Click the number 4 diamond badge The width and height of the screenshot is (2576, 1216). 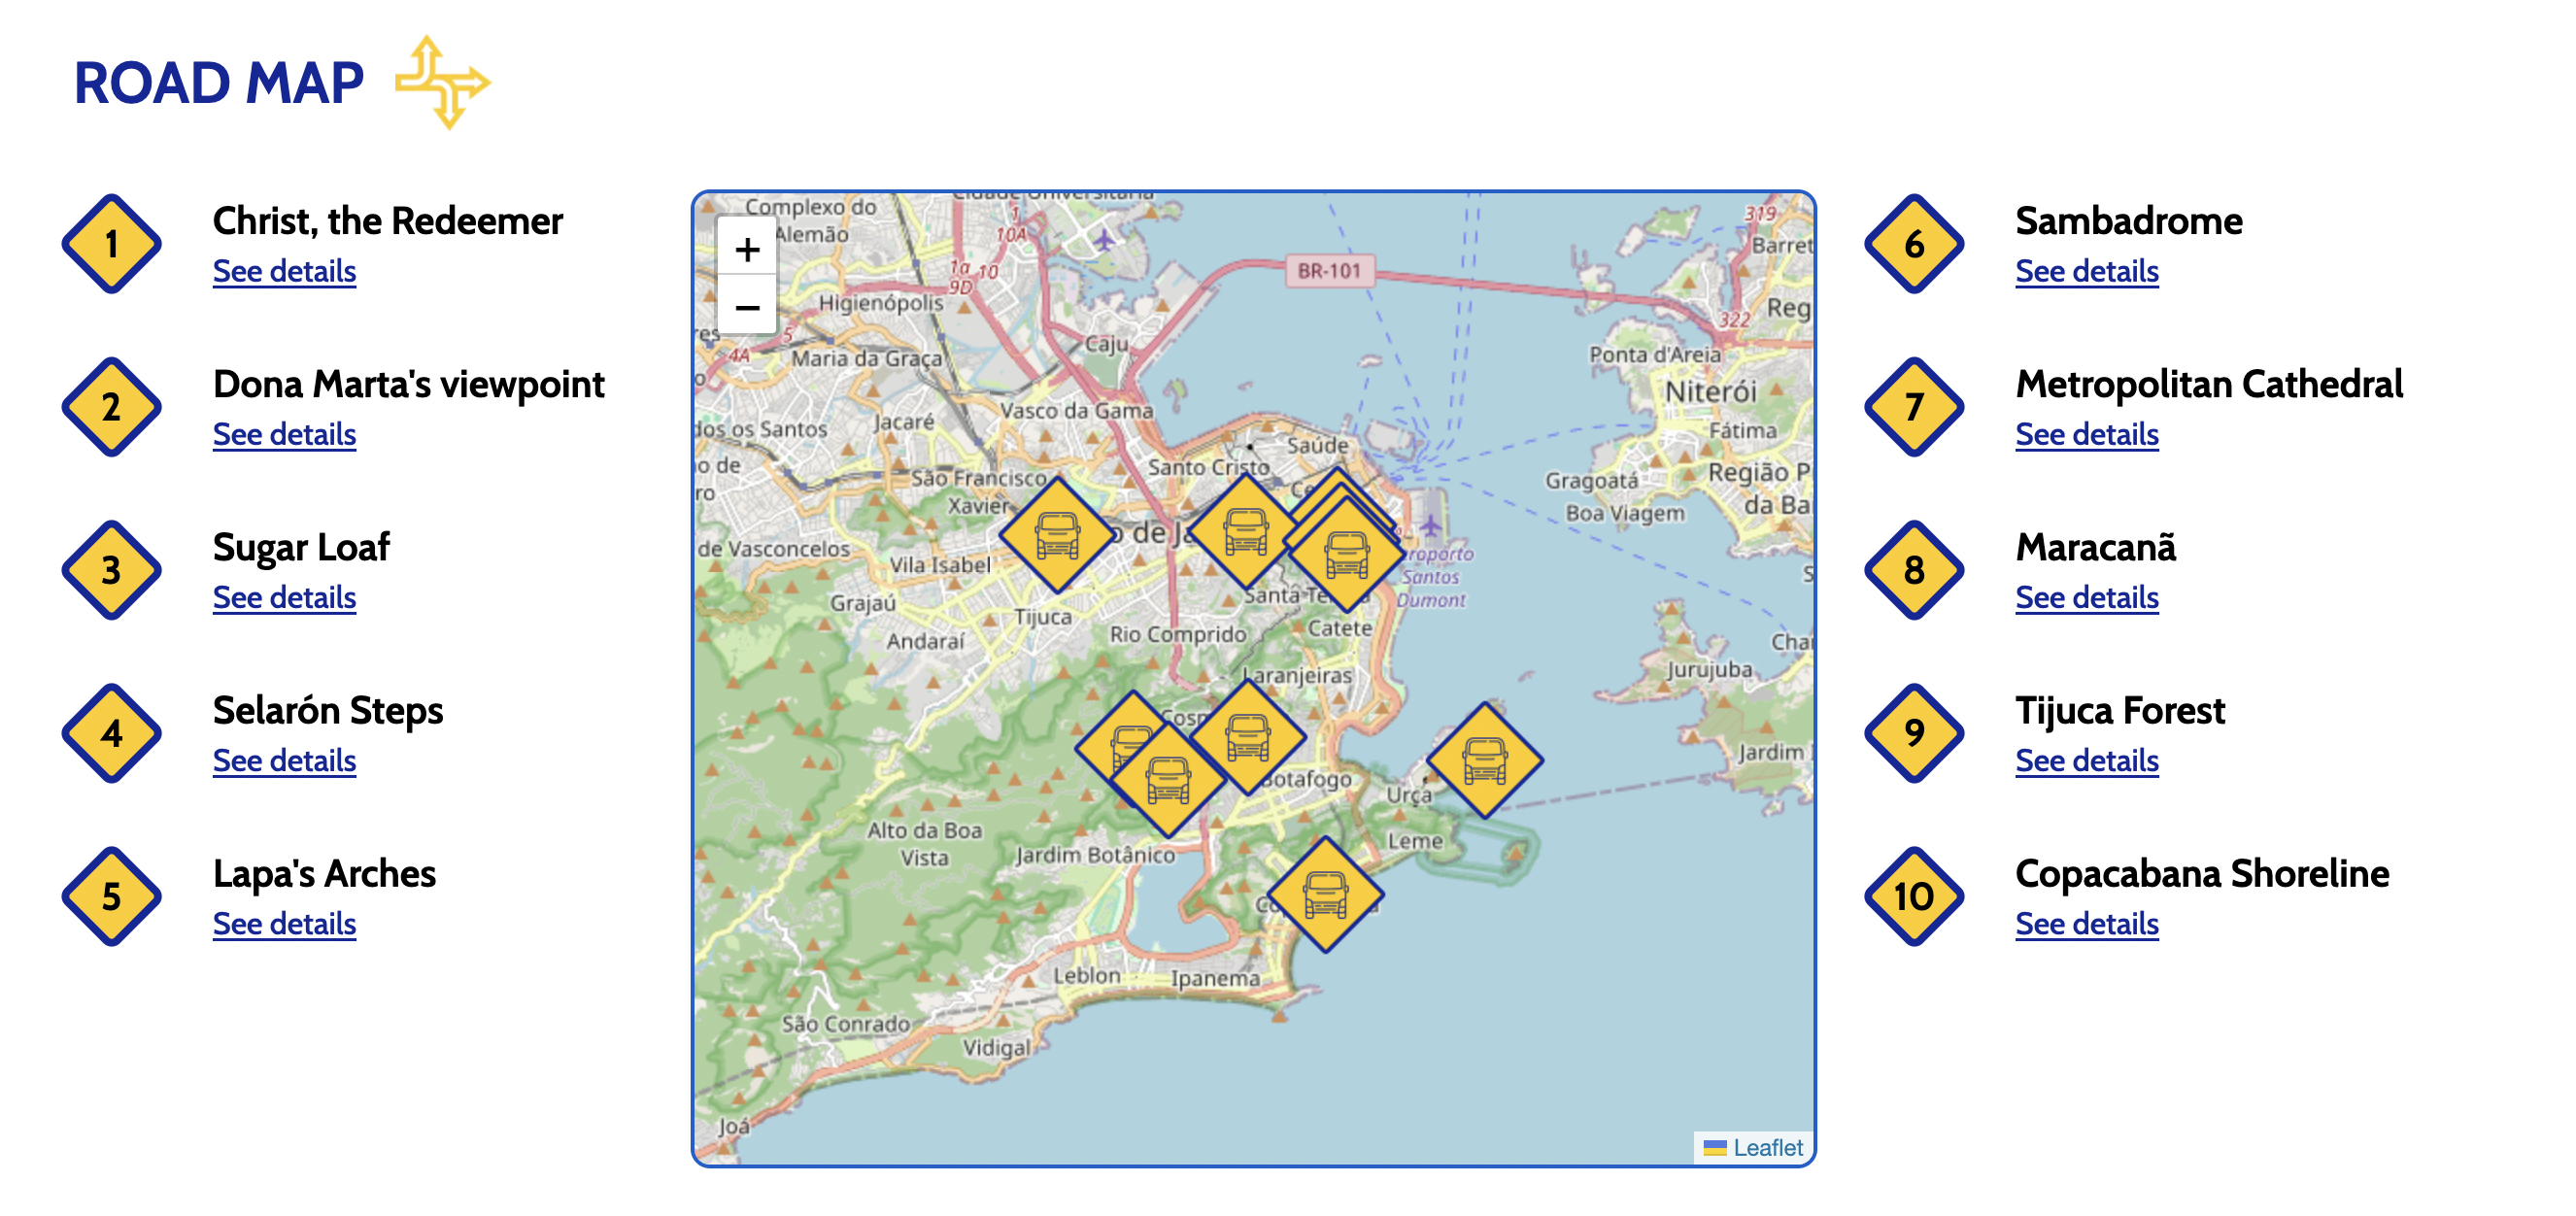point(112,733)
